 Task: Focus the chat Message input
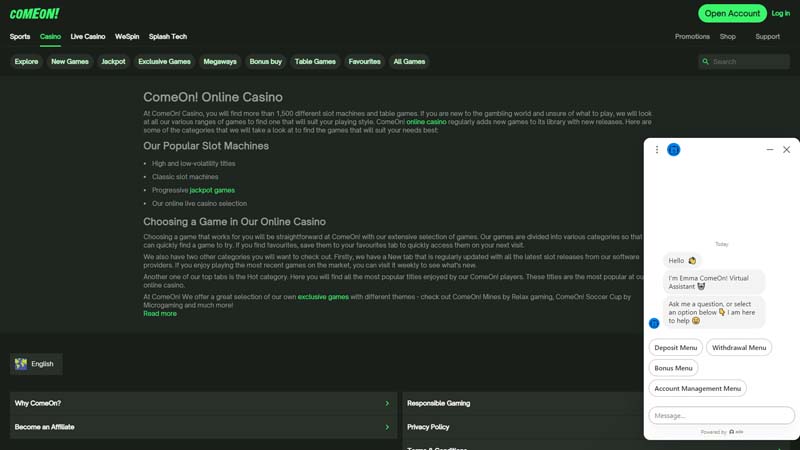point(721,415)
